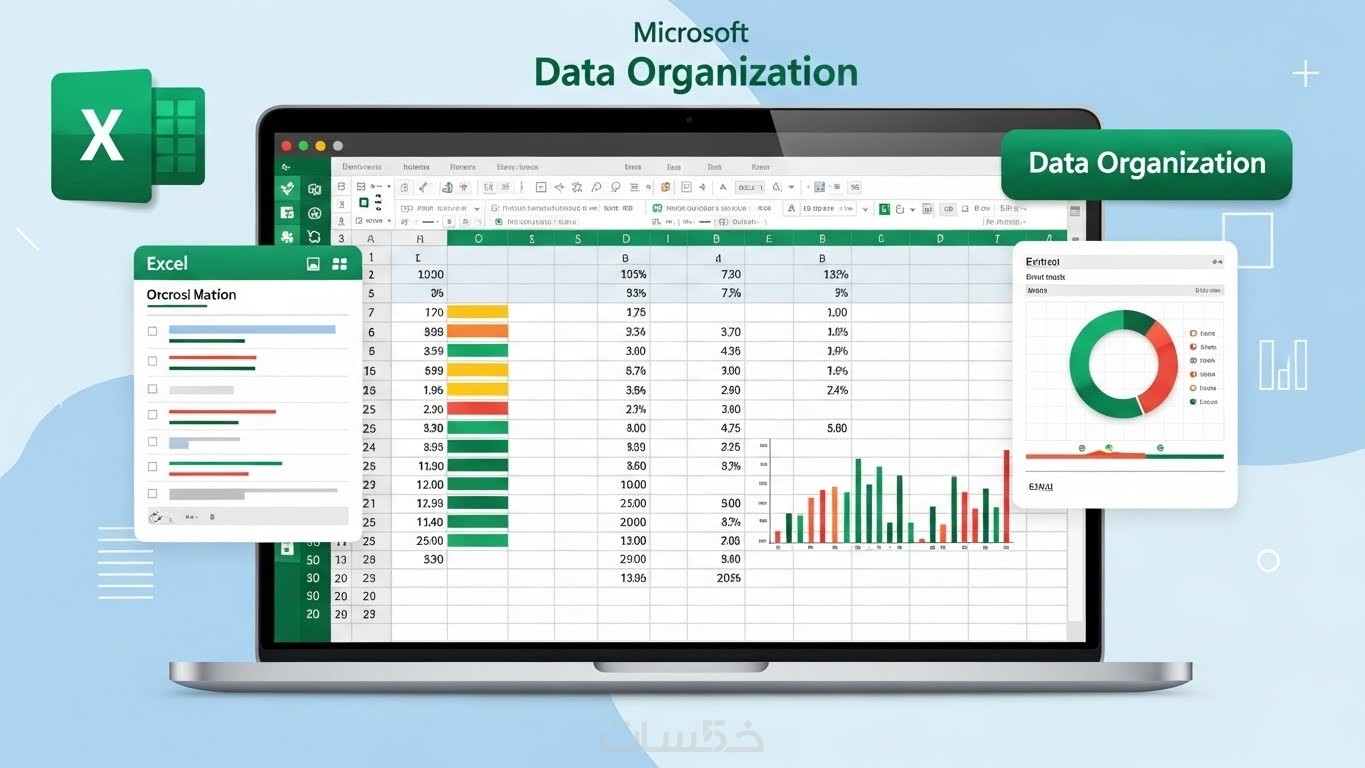Click the 'Orcrosl Mation' heading in Excel panel
Screen dimensions: 1365x768
[x=191, y=295]
